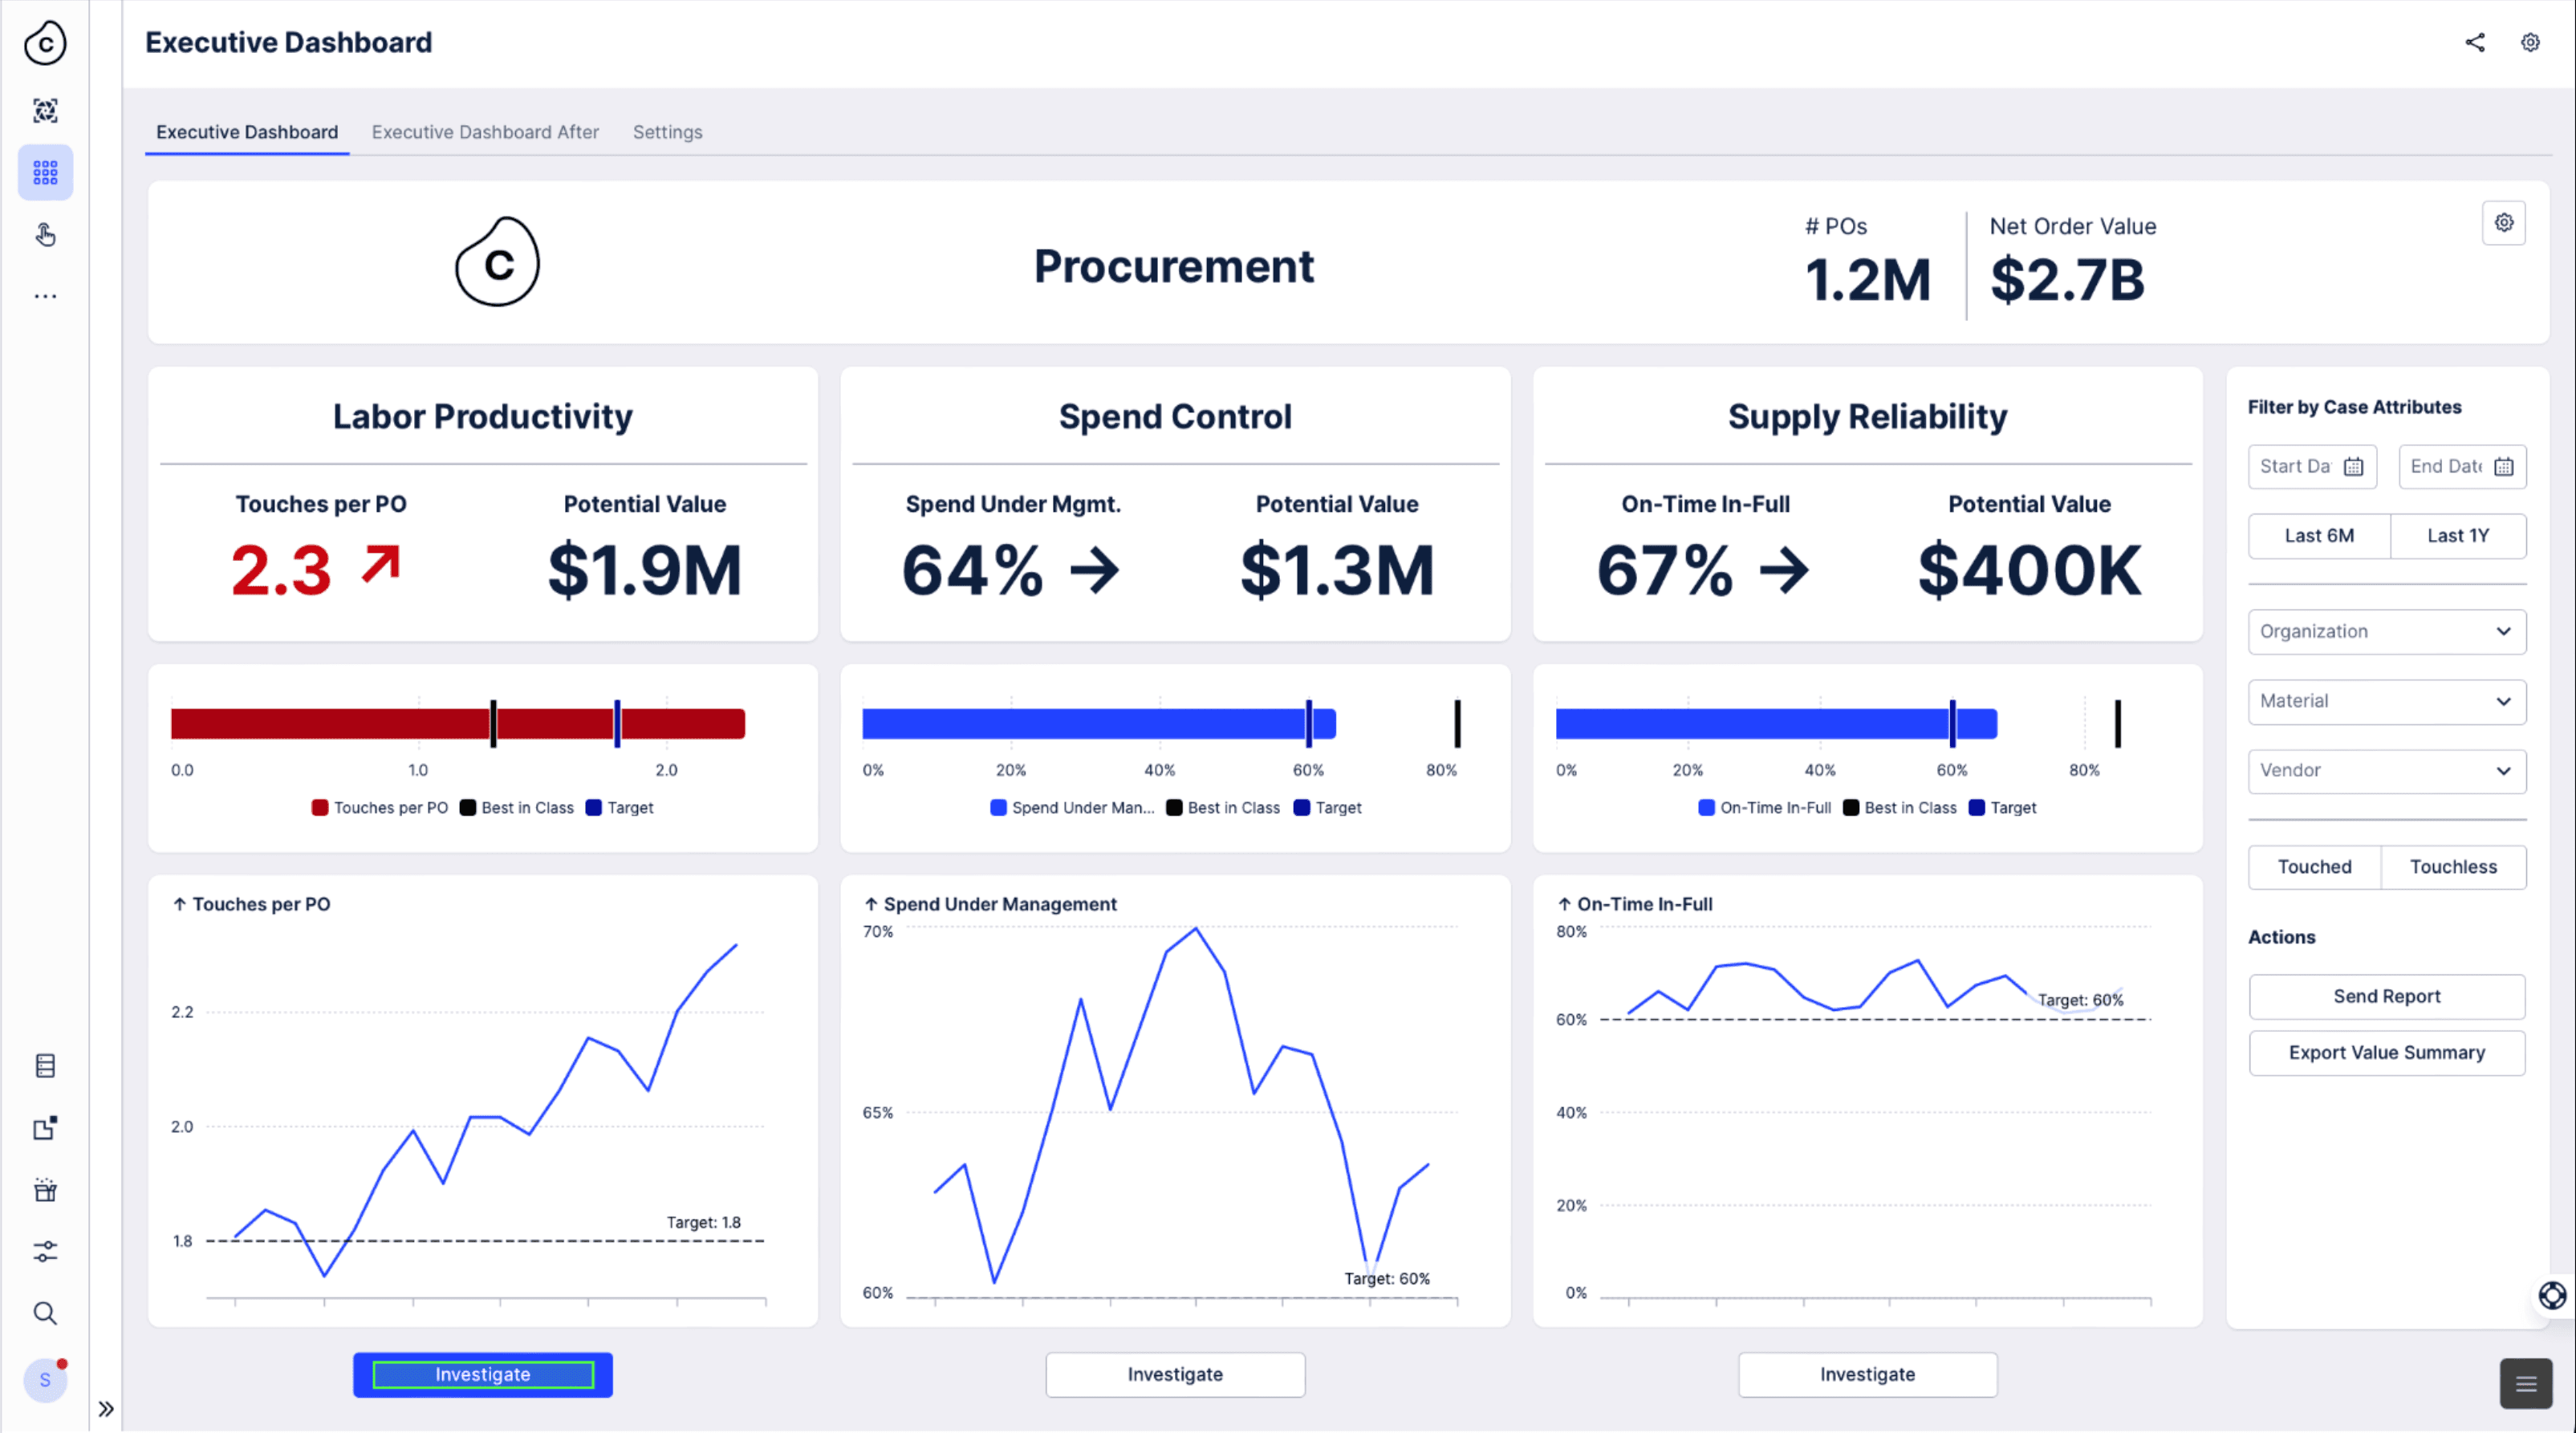Click the gear icon in Procurement banner
The width and height of the screenshot is (2576, 1433).
pyautogui.click(x=2504, y=223)
